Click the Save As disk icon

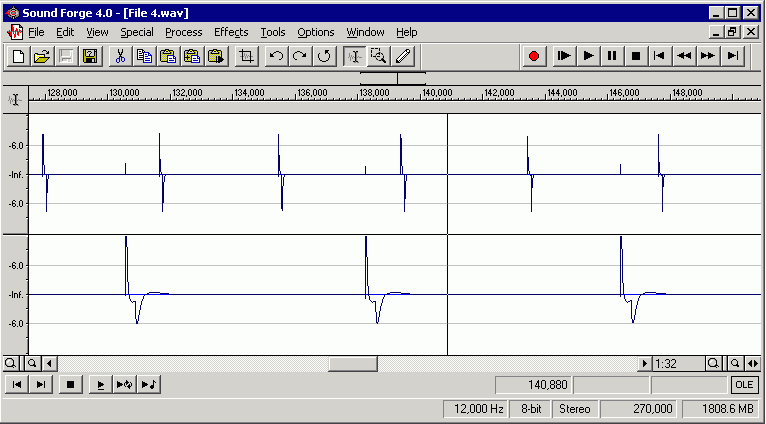[90, 56]
